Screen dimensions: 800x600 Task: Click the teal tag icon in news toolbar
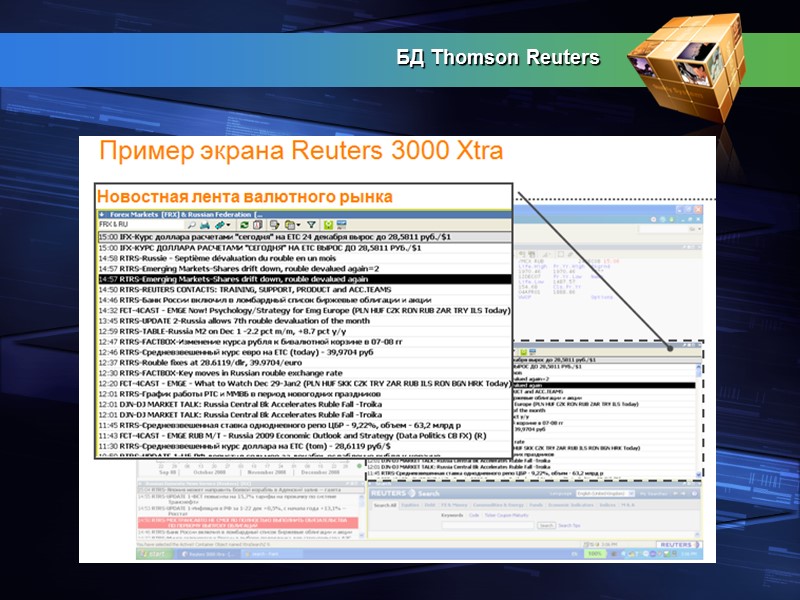(219, 225)
